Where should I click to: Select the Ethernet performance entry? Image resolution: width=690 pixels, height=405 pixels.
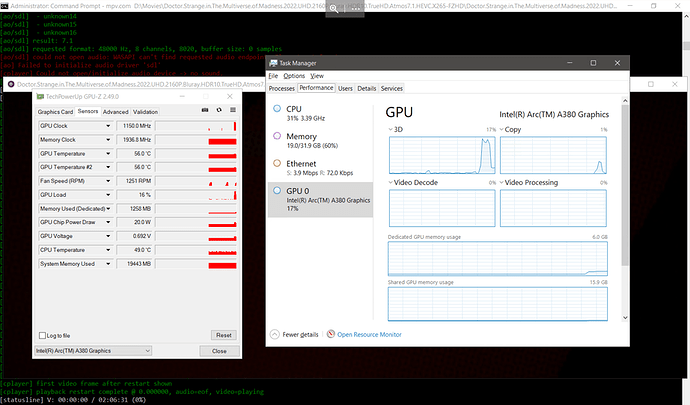click(x=320, y=168)
